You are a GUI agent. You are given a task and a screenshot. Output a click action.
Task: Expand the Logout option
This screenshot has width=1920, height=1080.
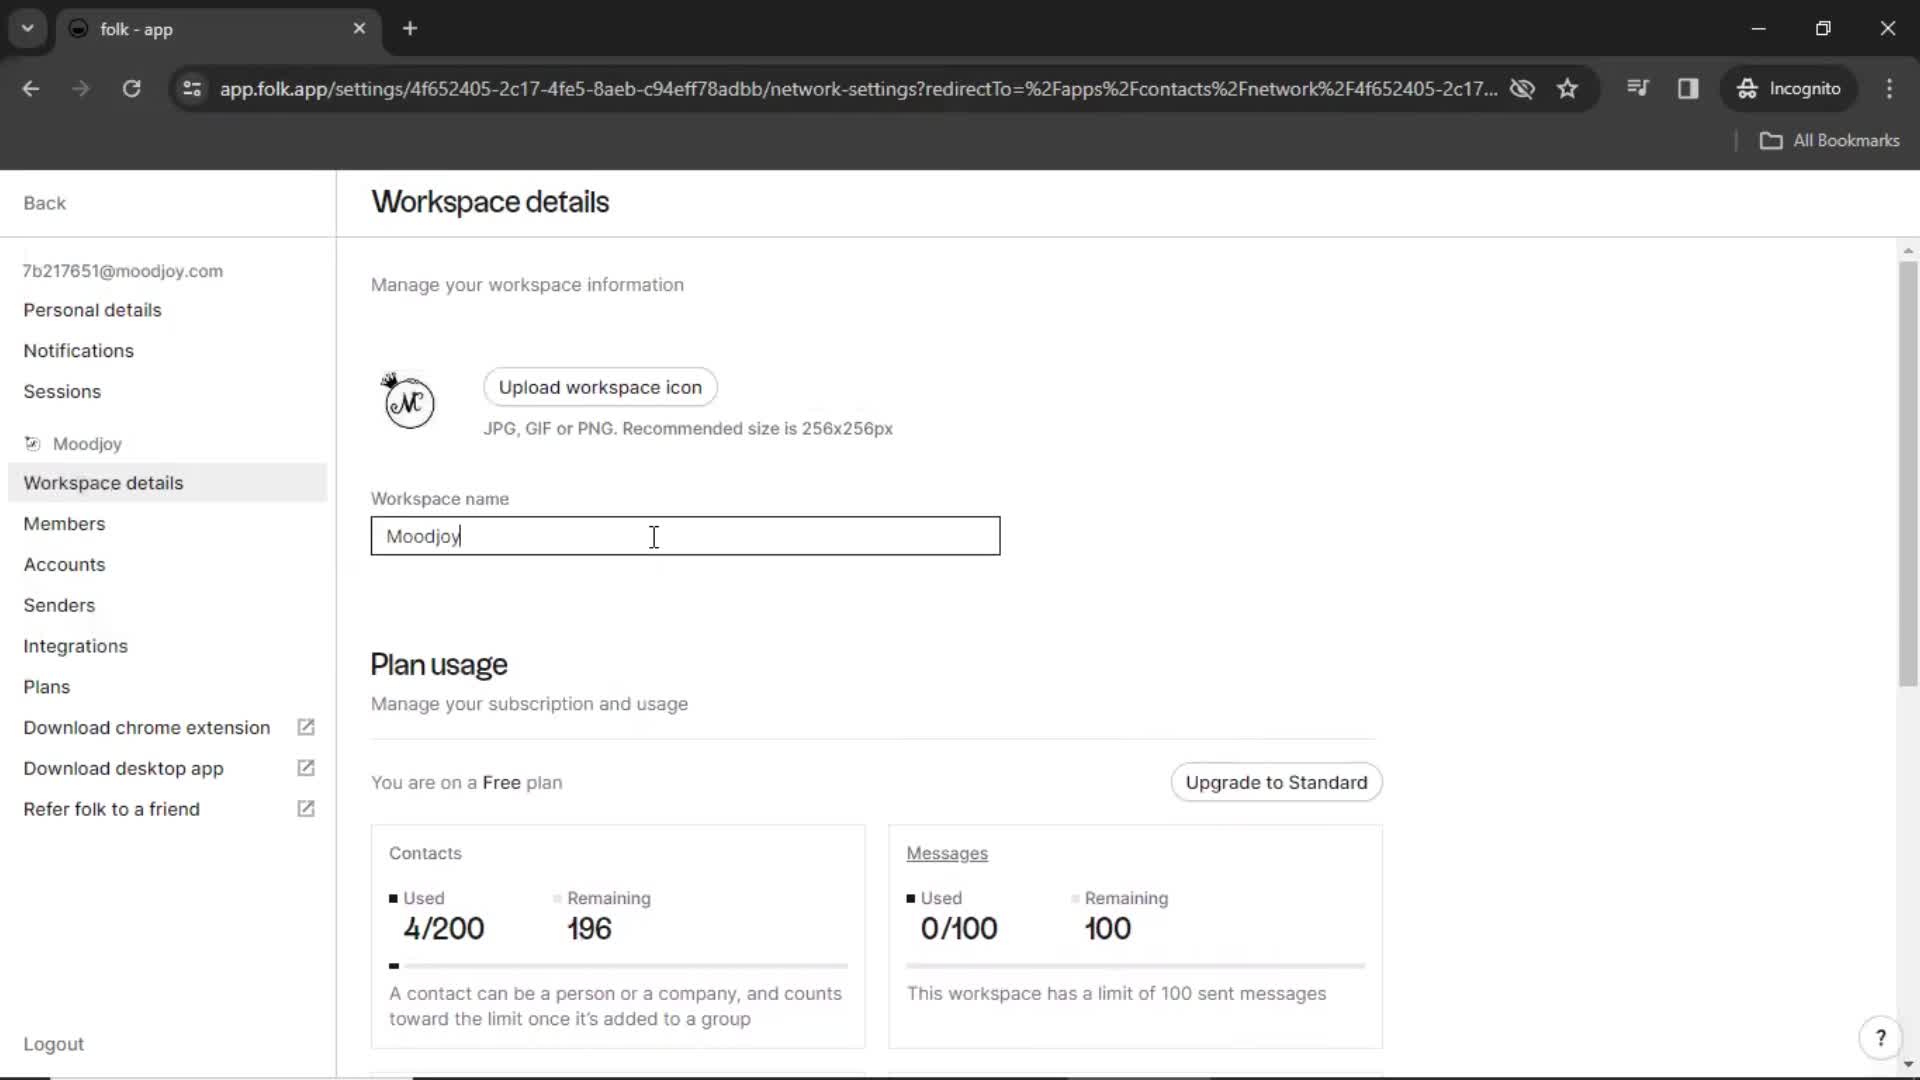coord(53,1043)
